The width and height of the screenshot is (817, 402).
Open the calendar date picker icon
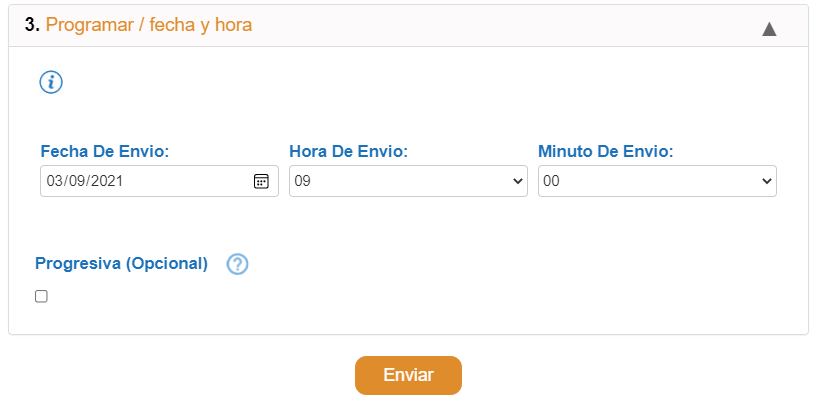261,181
